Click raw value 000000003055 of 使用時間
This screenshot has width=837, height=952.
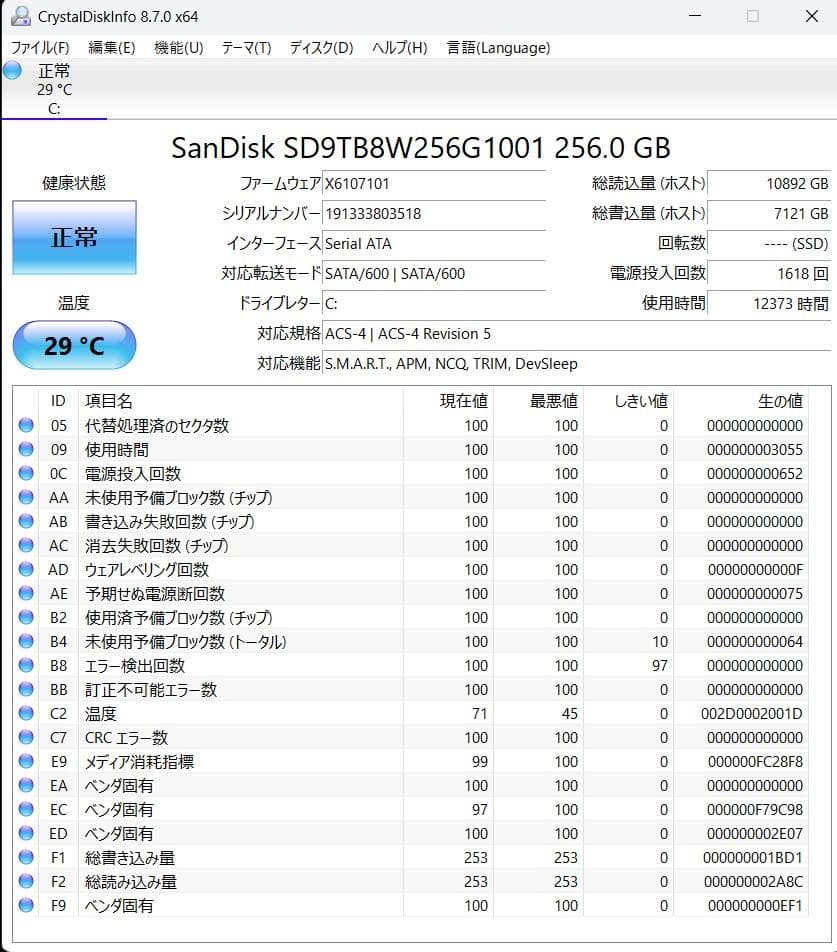(x=754, y=449)
